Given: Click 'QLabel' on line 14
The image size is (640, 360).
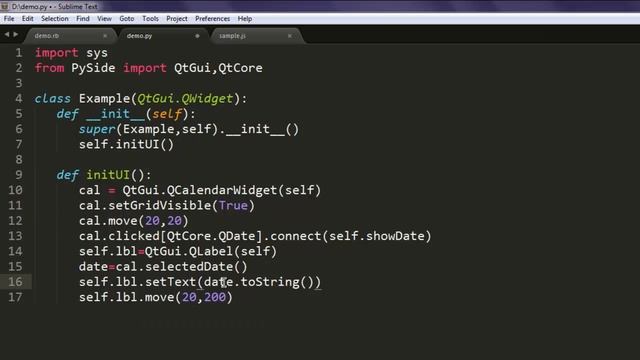Looking at the screenshot, I should point(211,251).
